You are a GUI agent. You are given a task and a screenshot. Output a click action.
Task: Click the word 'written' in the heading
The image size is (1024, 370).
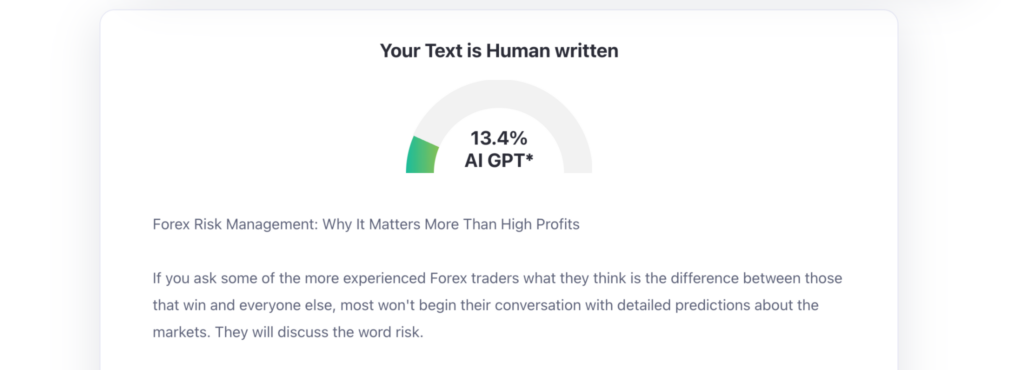(x=586, y=51)
